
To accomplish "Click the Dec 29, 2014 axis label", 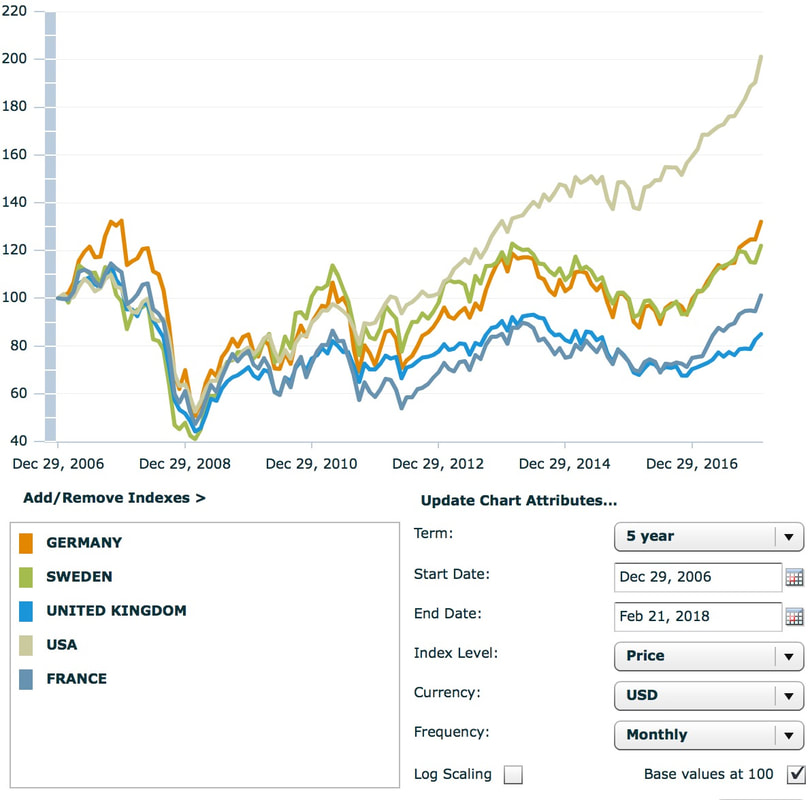I will (565, 464).
